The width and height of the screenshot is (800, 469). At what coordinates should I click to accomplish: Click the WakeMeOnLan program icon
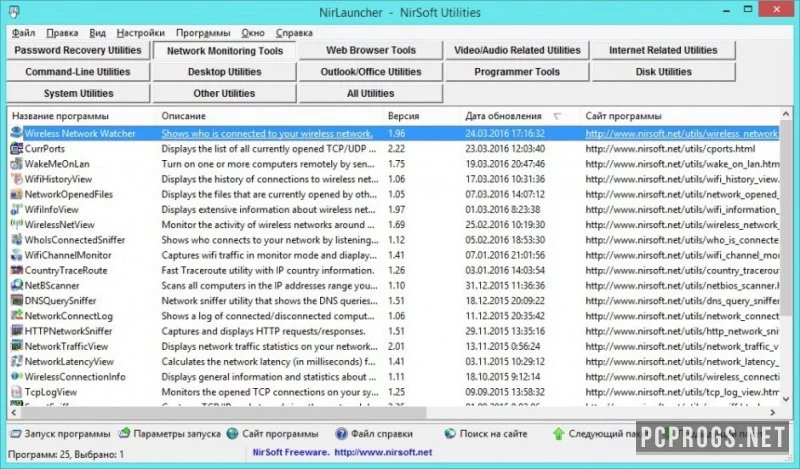coord(16,164)
